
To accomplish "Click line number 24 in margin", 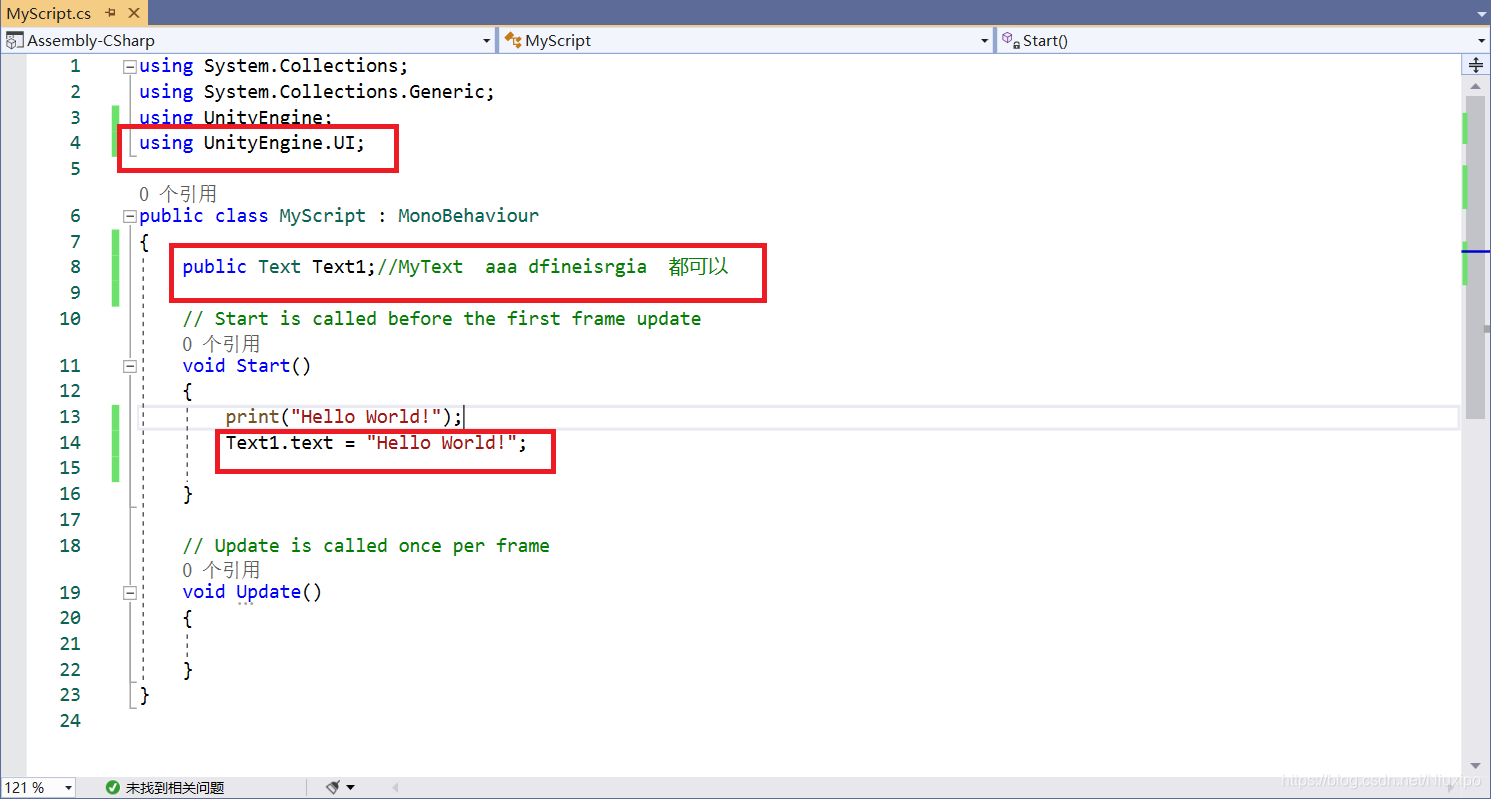I will [69, 721].
